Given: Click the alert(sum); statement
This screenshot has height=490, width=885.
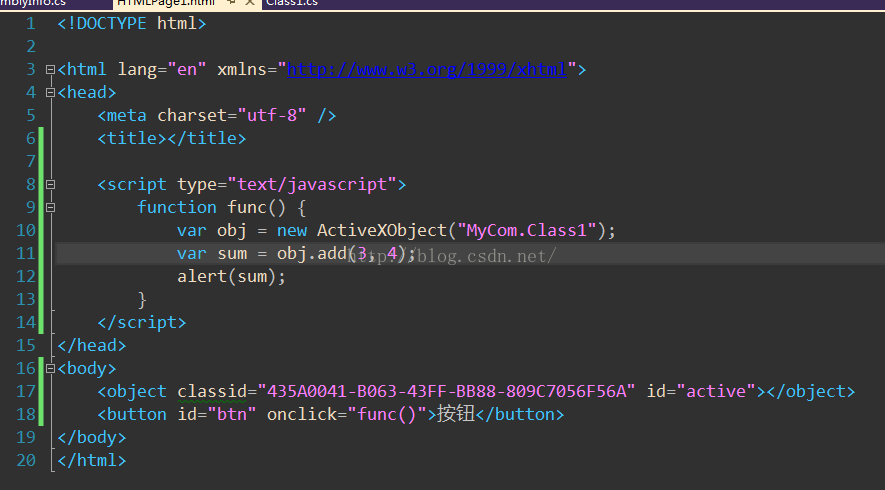Looking at the screenshot, I should click(231, 276).
